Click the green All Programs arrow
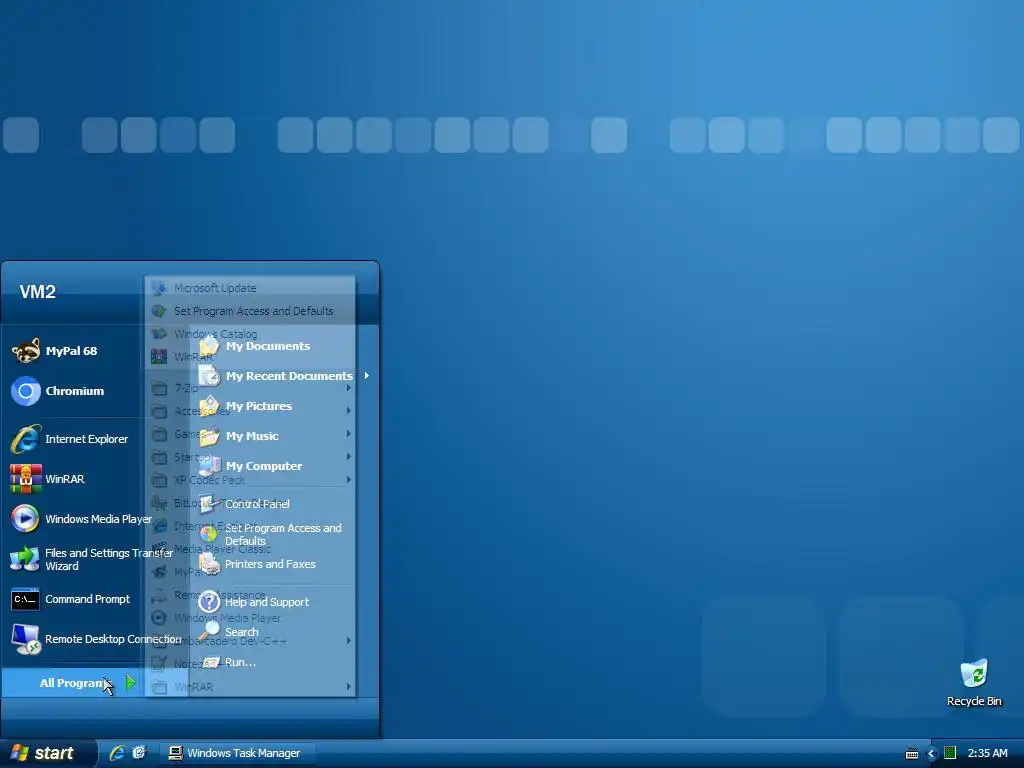 point(131,683)
